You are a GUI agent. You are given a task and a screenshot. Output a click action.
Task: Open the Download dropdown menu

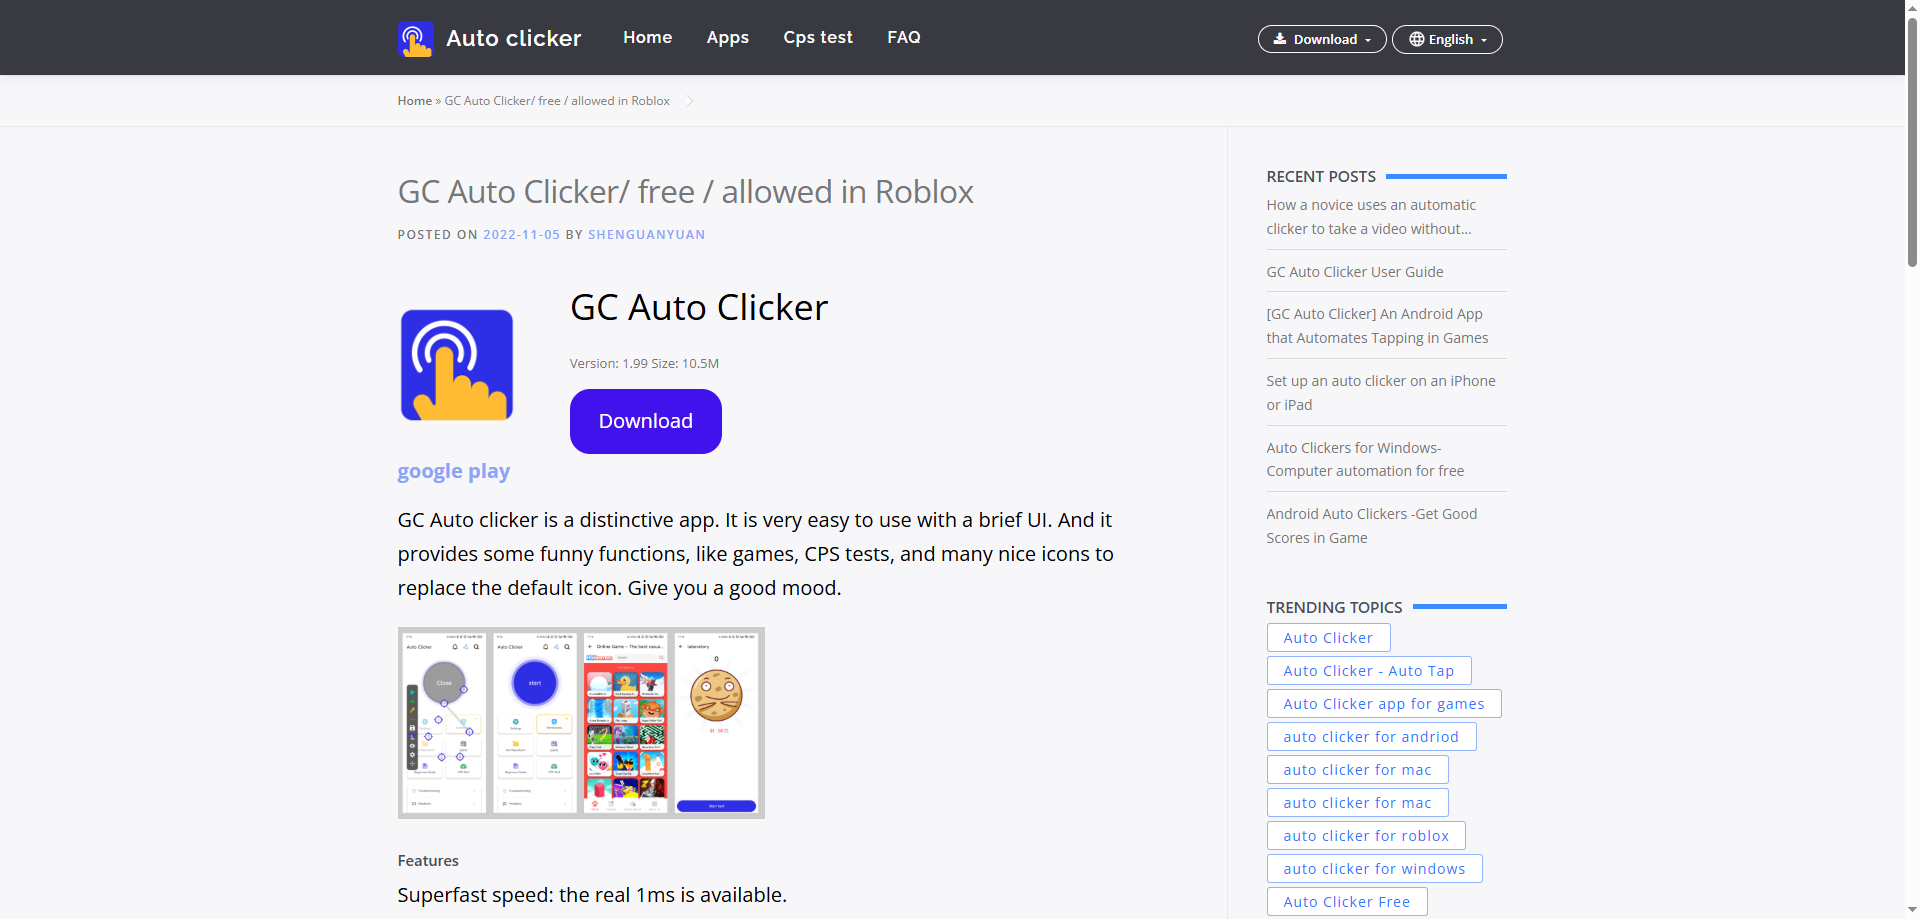point(1321,39)
